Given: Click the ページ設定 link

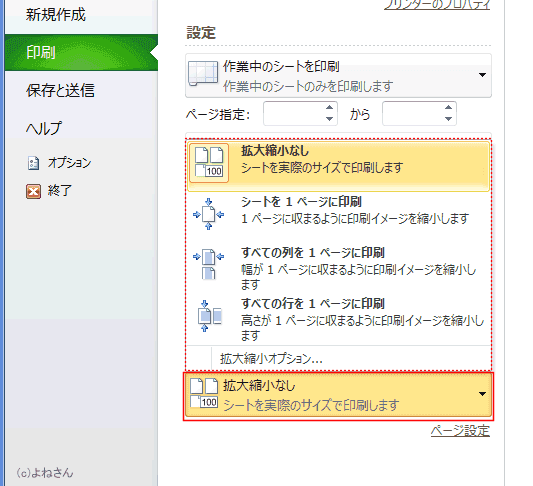Looking at the screenshot, I should click(460, 431).
